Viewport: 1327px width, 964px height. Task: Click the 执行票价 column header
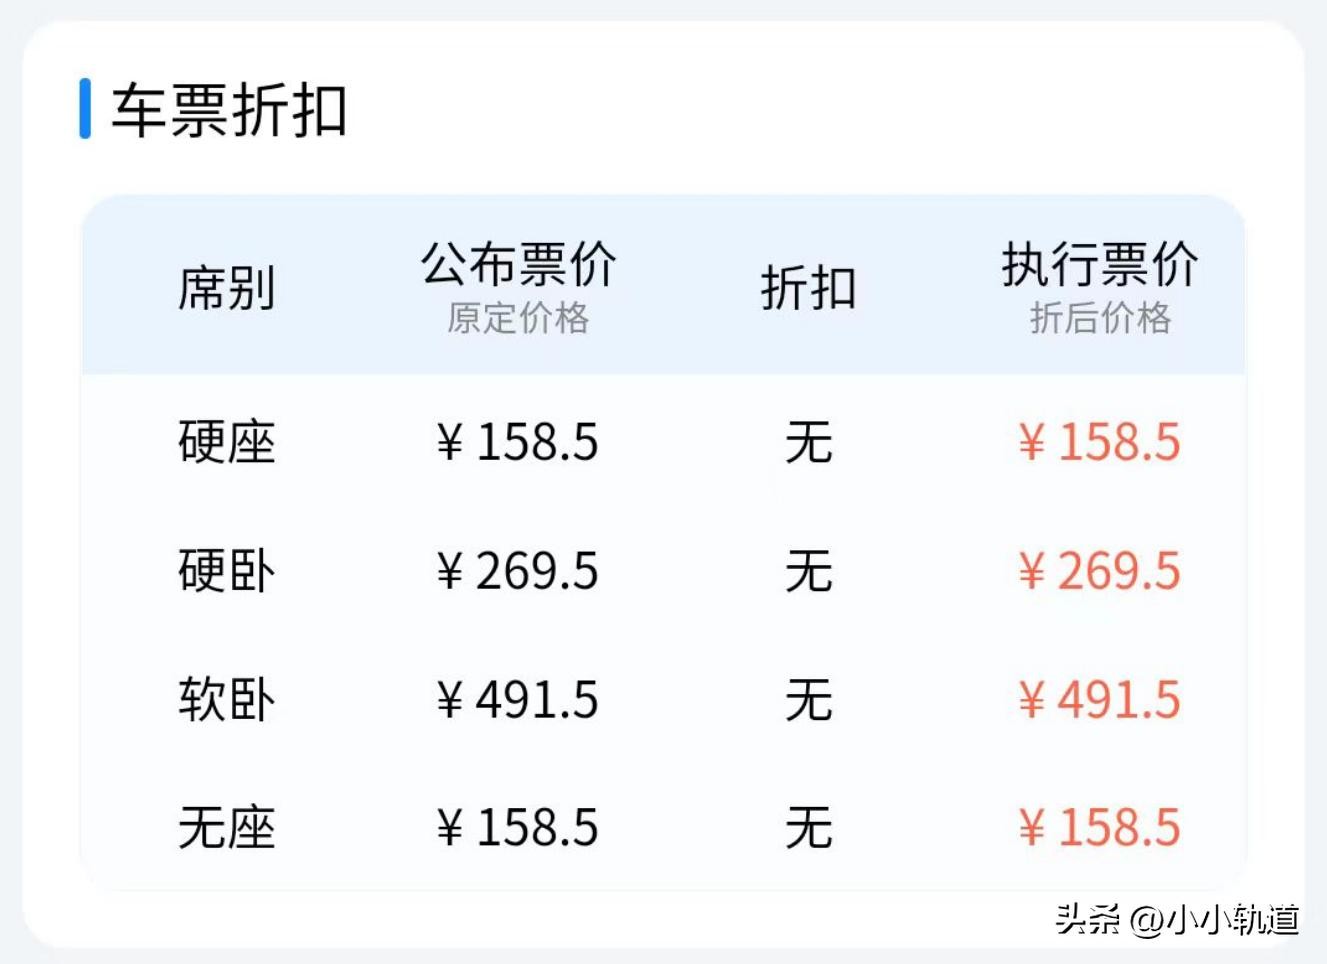tap(1100, 265)
